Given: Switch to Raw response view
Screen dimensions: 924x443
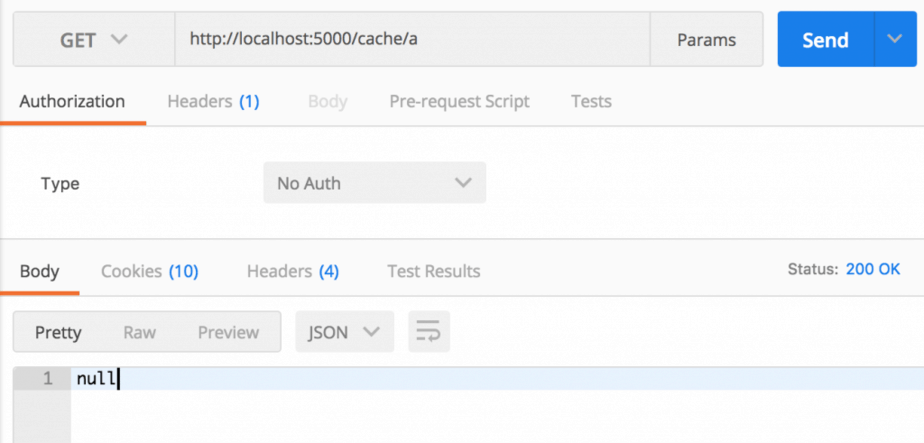Looking at the screenshot, I should (139, 332).
